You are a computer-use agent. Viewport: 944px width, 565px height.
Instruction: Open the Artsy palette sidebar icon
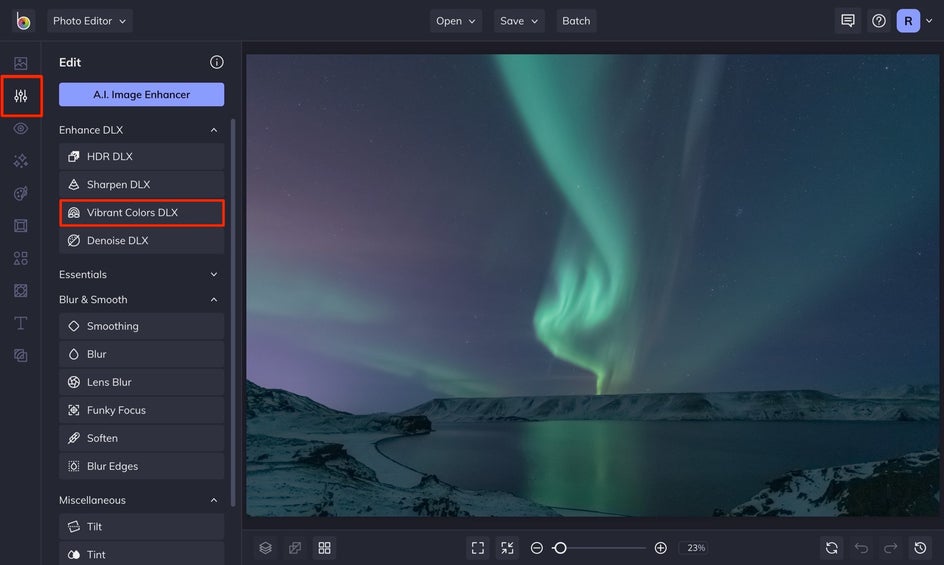point(20,193)
